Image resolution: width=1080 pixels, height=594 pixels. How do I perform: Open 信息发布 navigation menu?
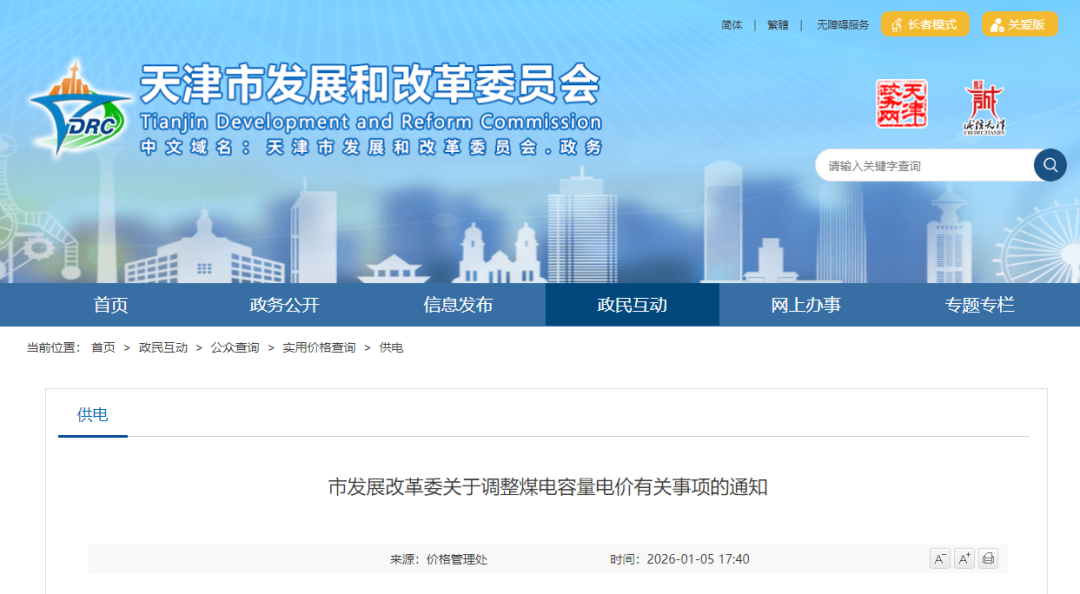coord(458,305)
